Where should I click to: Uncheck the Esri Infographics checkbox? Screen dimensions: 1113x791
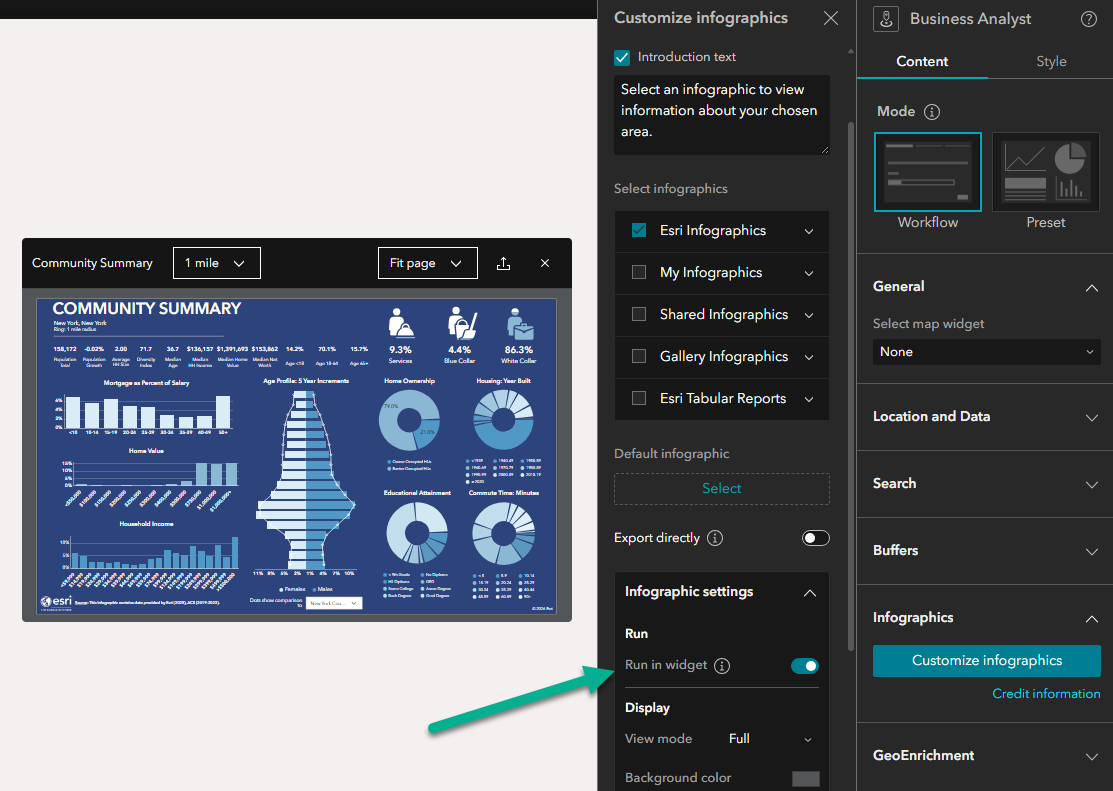[639, 231]
